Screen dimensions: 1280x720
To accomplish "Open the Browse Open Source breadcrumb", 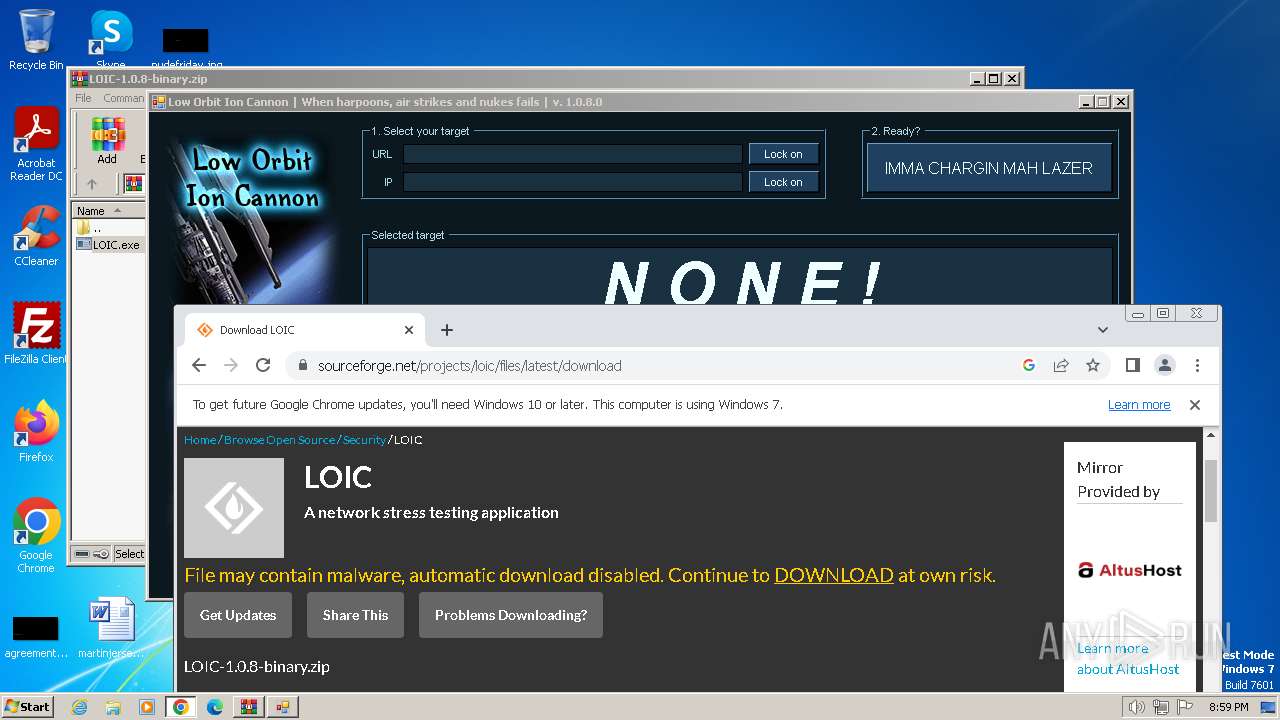I will tap(280, 440).
